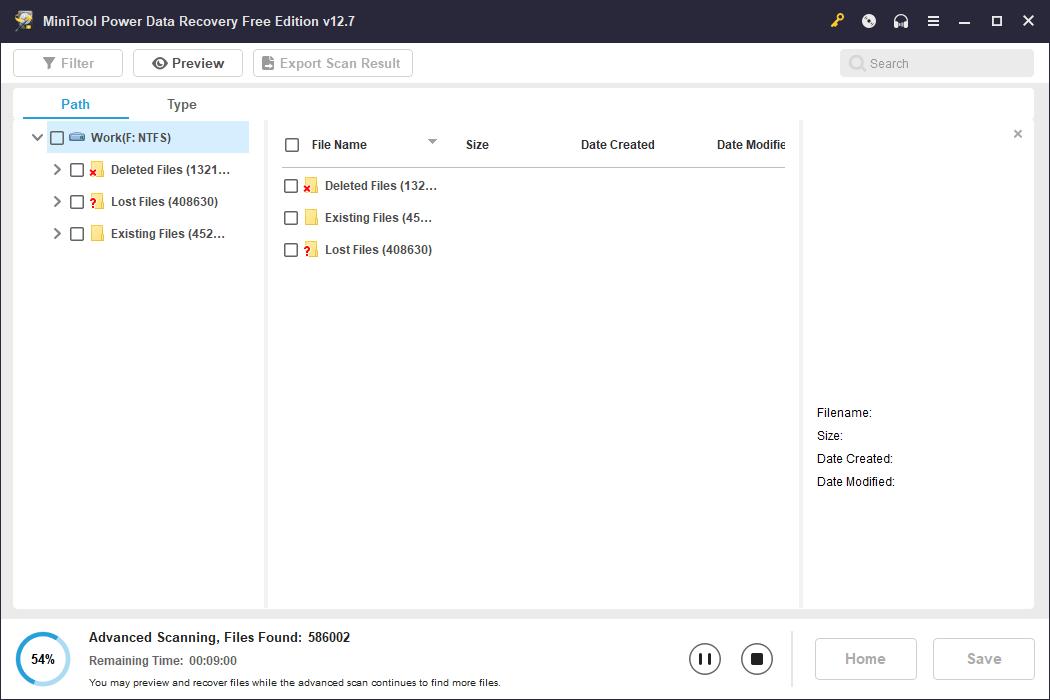This screenshot has height=700, width=1050.
Task: Open the bootable media disc icon
Action: coord(869,21)
